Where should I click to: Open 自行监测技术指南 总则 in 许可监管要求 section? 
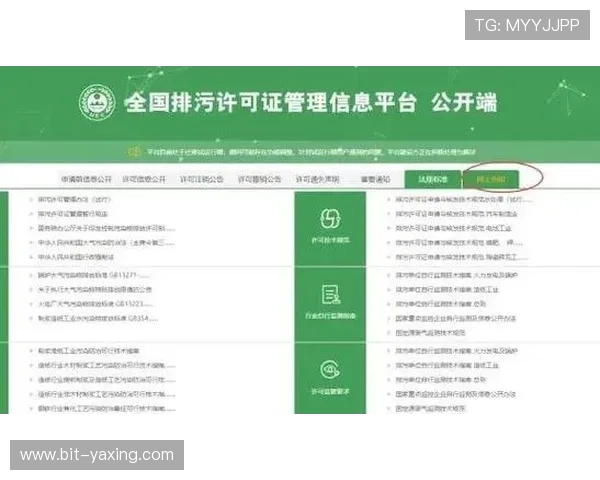click(x=441, y=380)
